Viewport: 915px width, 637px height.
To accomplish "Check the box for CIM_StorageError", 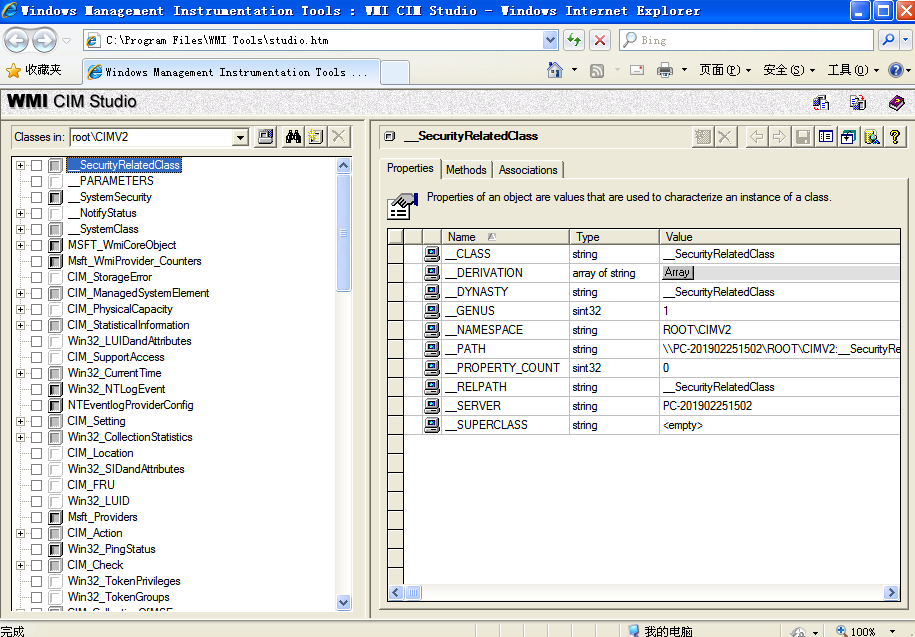I will [x=36, y=277].
